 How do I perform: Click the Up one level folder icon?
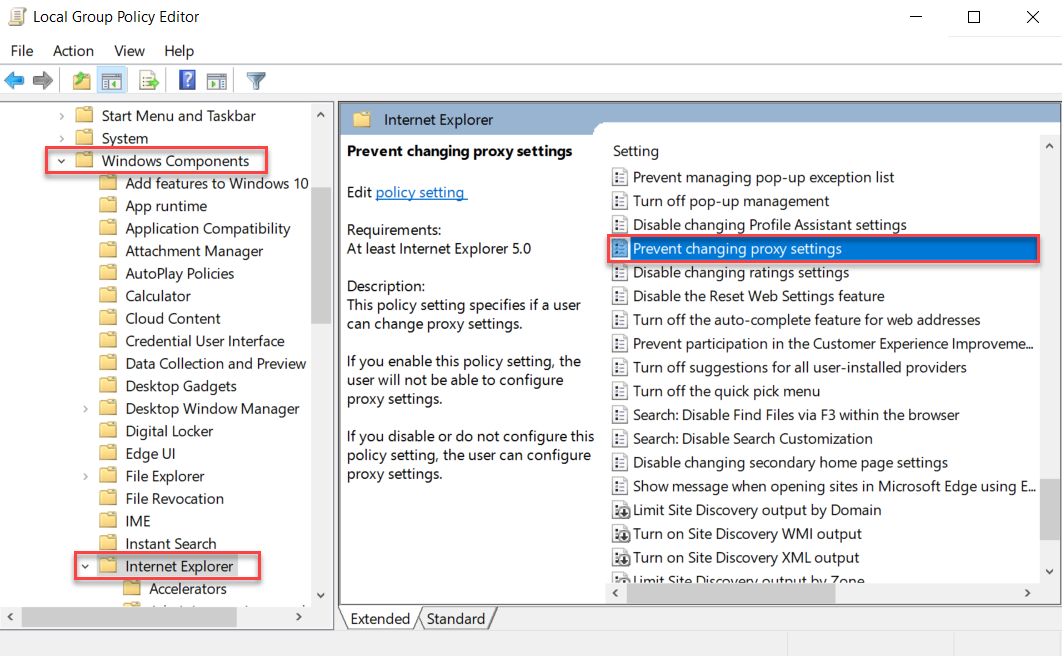click(x=80, y=80)
